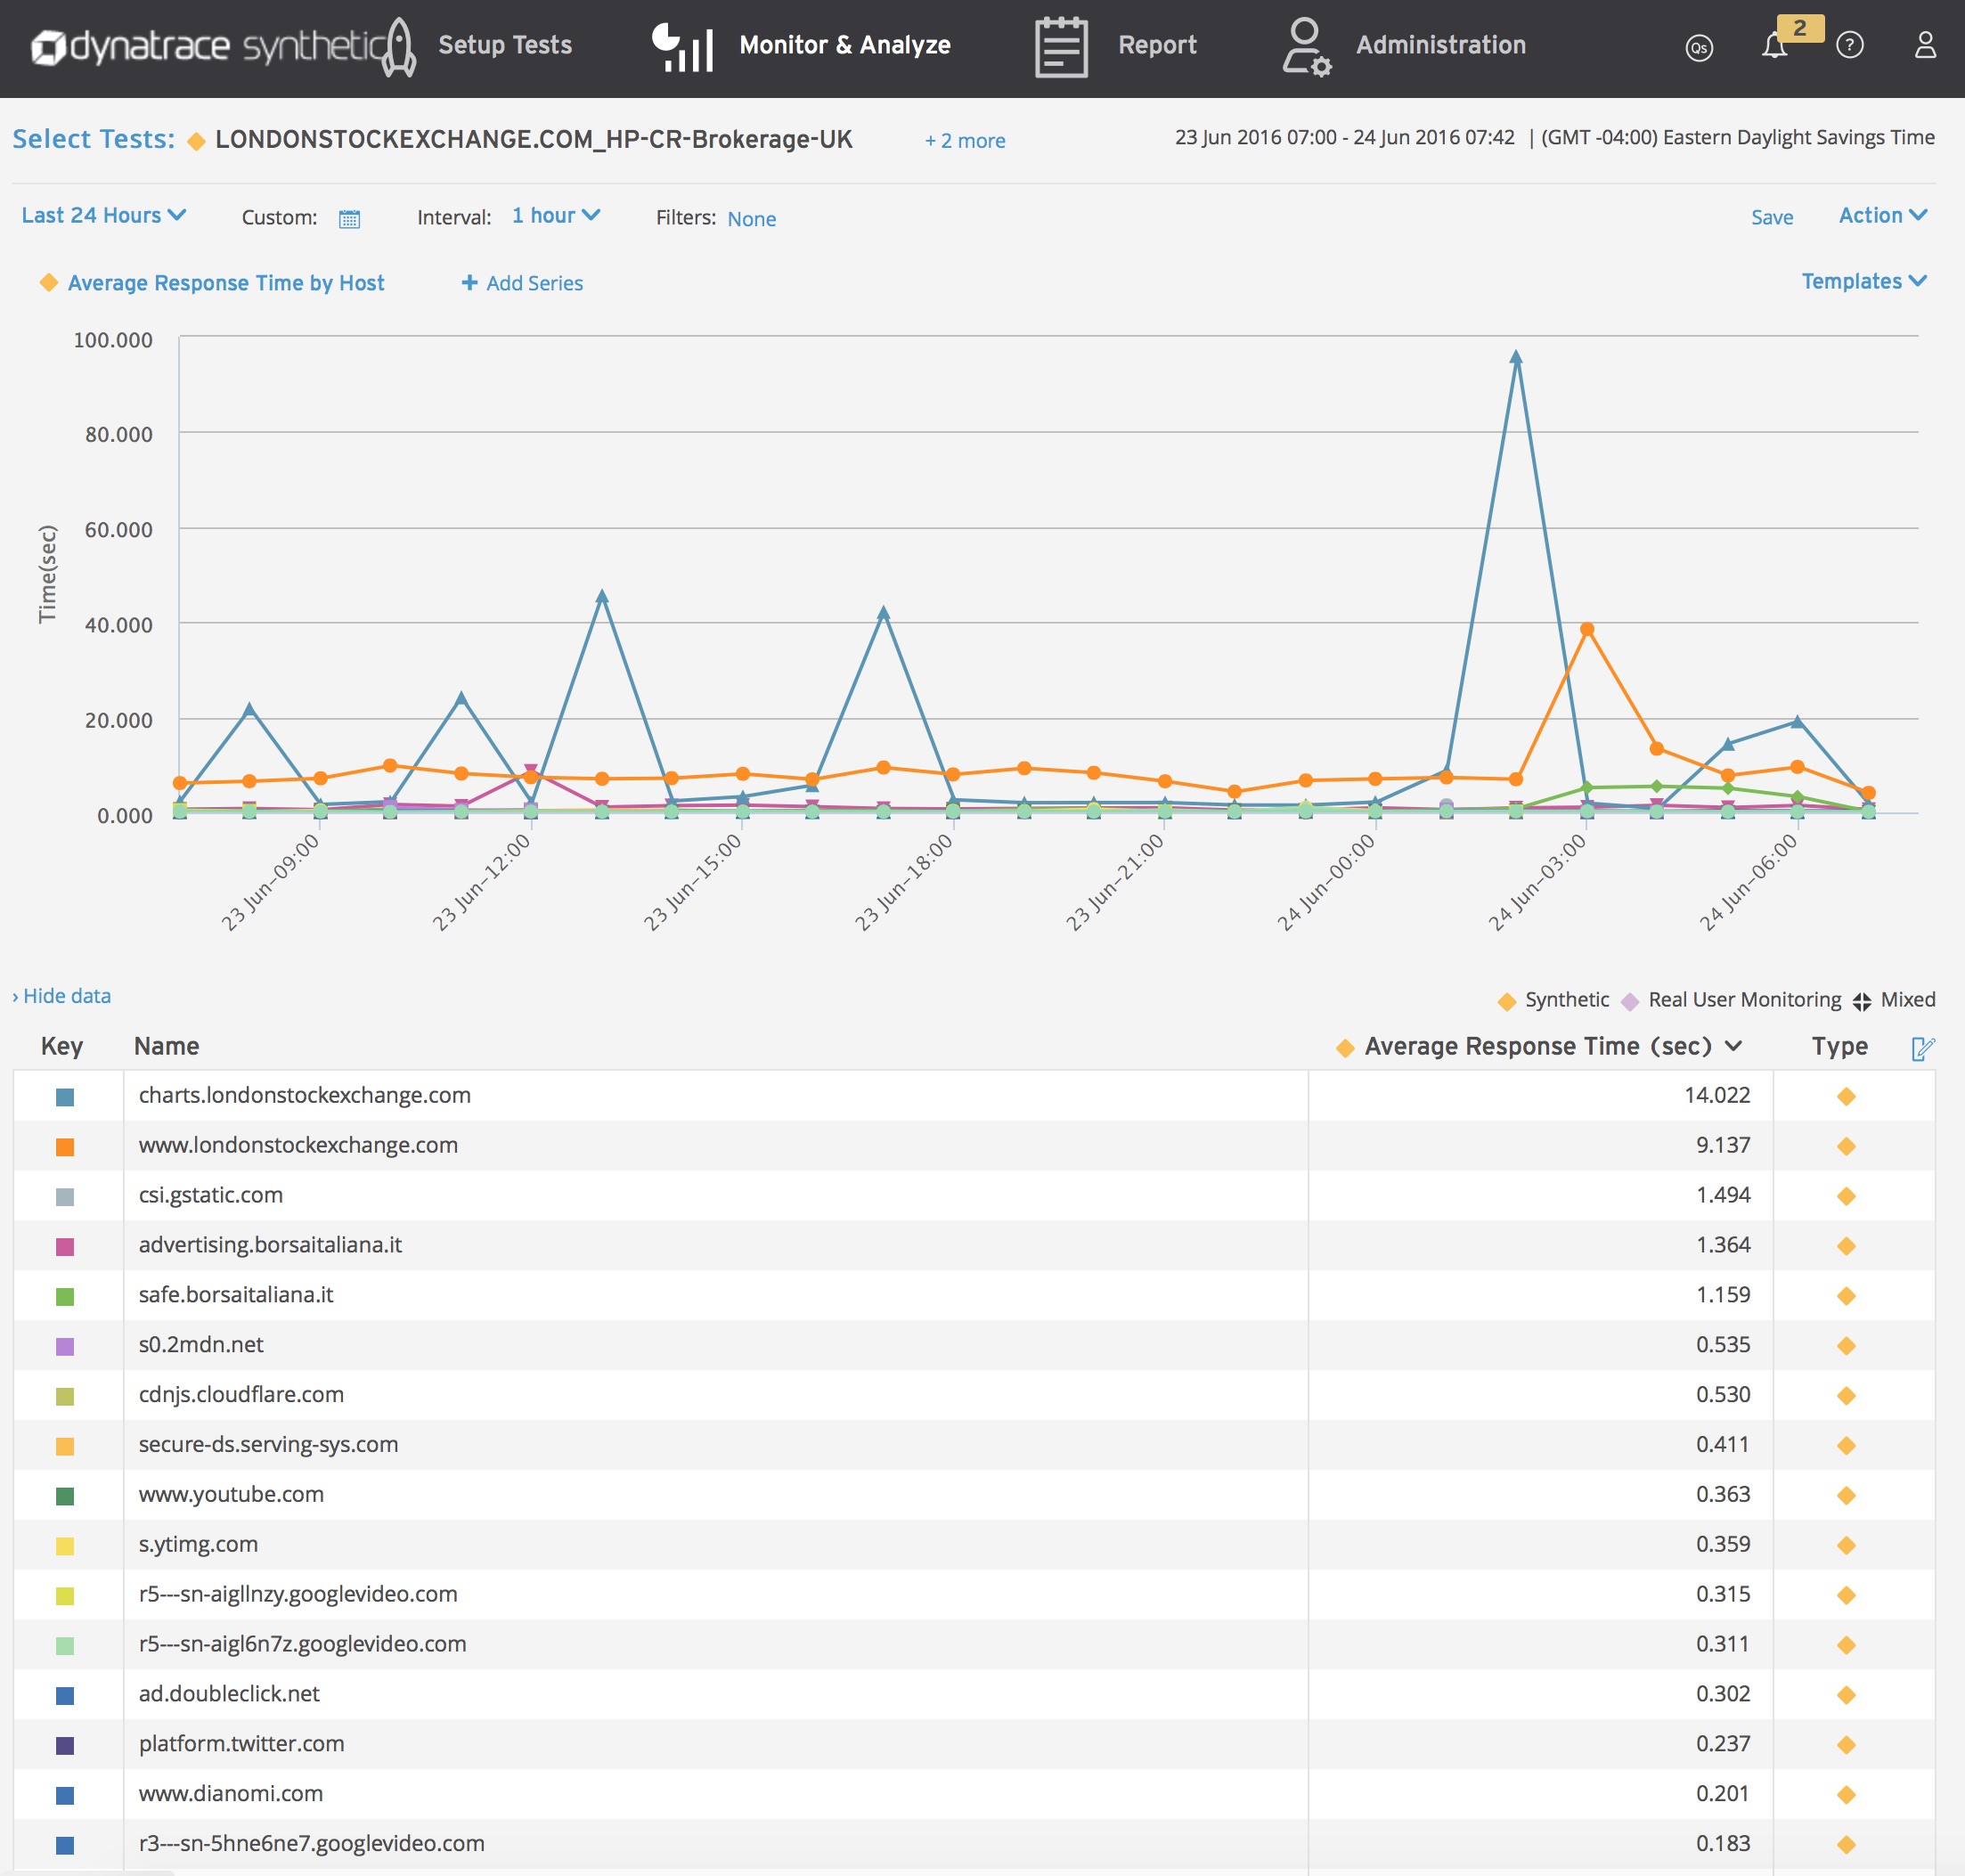Click the 24 Jun 02:00 peak data point

(x=1516, y=357)
